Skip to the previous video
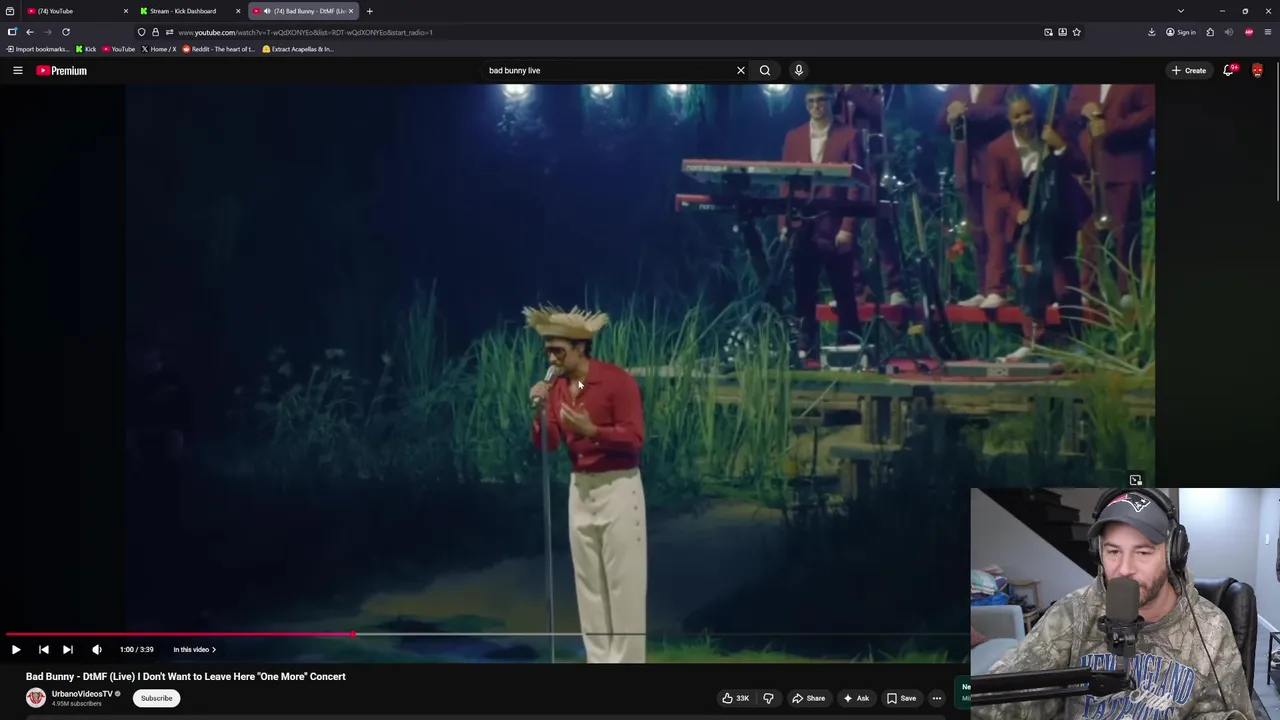The image size is (1280, 720). click(43, 650)
